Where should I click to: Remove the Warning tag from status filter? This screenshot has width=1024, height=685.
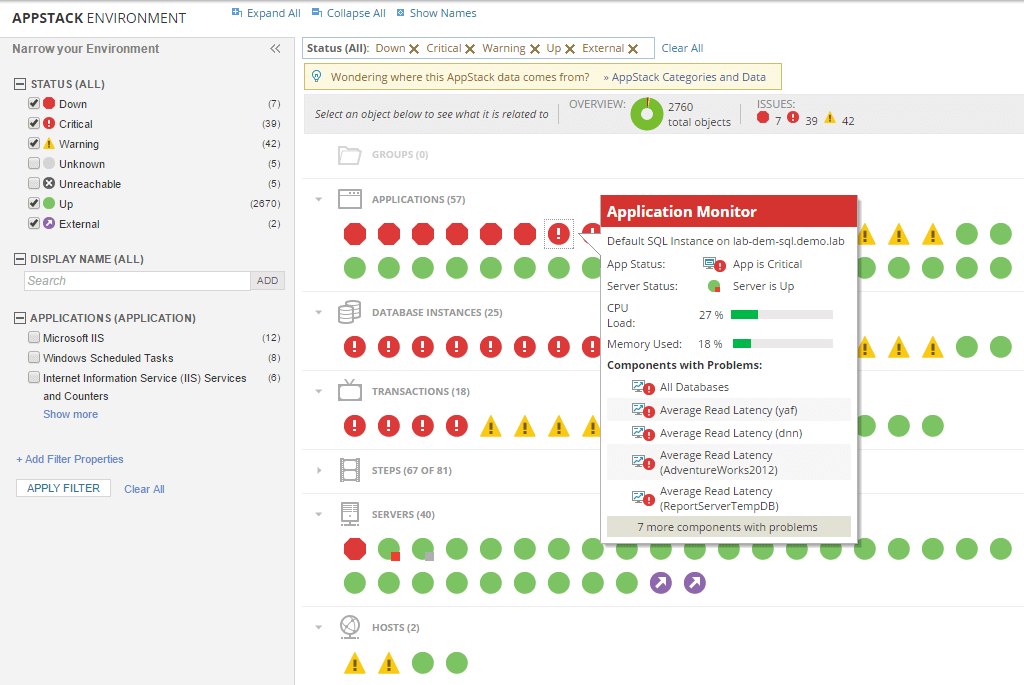tap(535, 49)
